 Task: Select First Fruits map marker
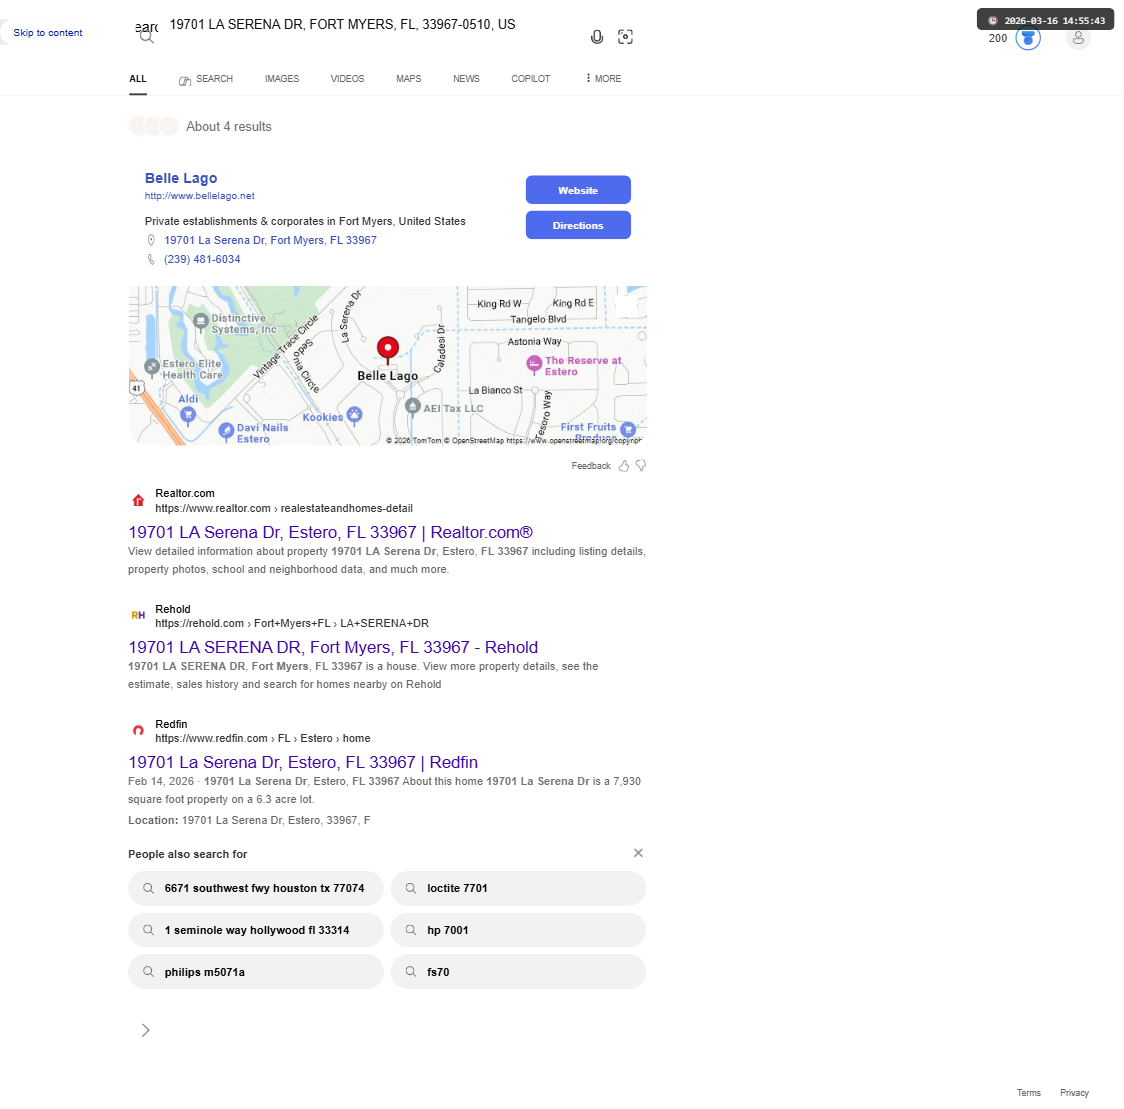tap(628, 429)
